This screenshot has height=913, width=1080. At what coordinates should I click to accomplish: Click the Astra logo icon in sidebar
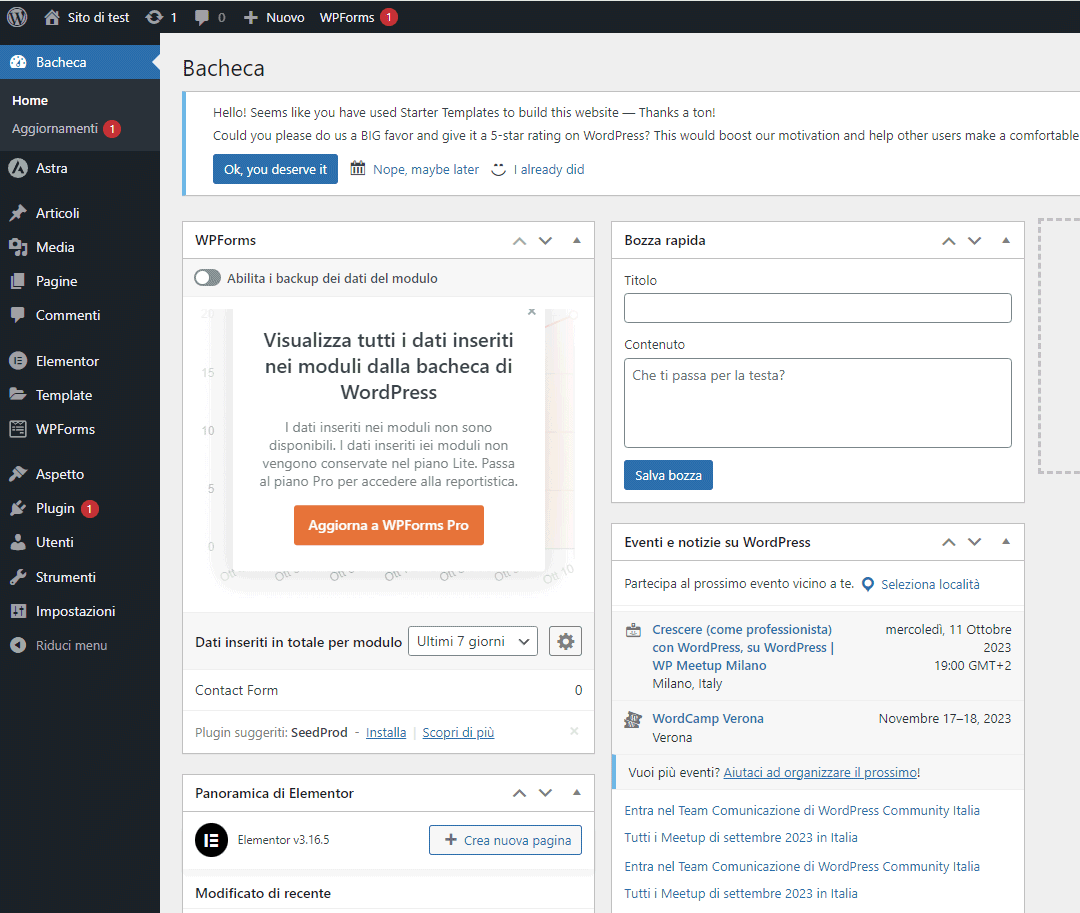tap(18, 168)
